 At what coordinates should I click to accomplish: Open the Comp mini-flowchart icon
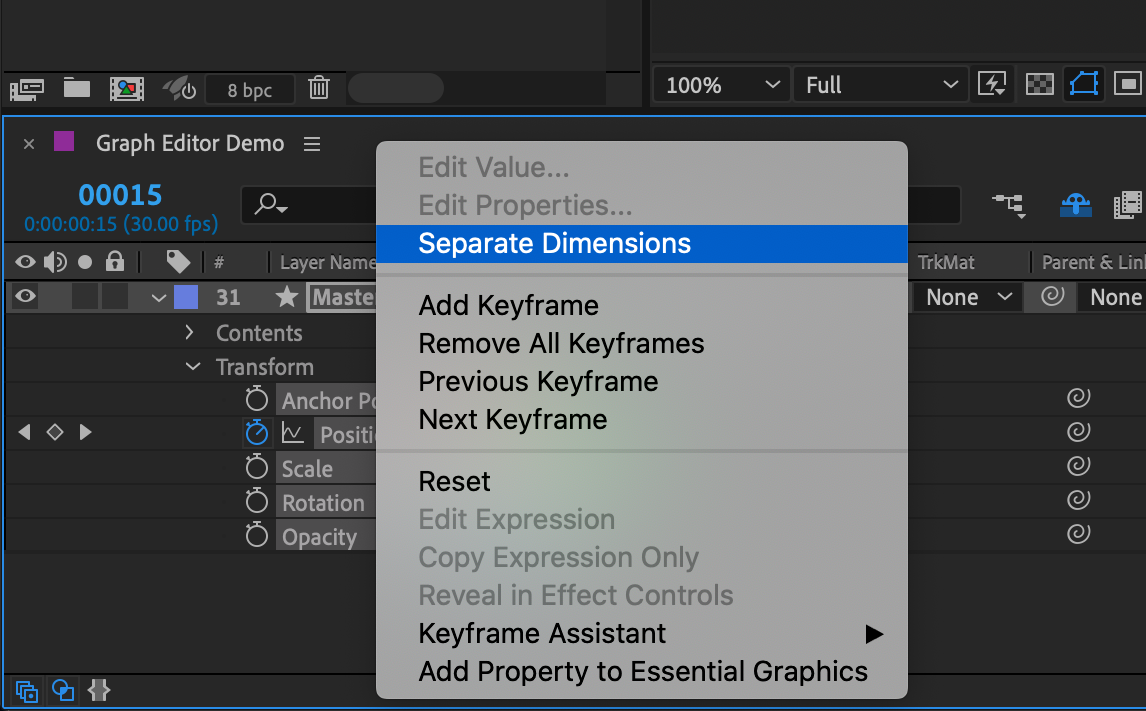click(x=1009, y=205)
